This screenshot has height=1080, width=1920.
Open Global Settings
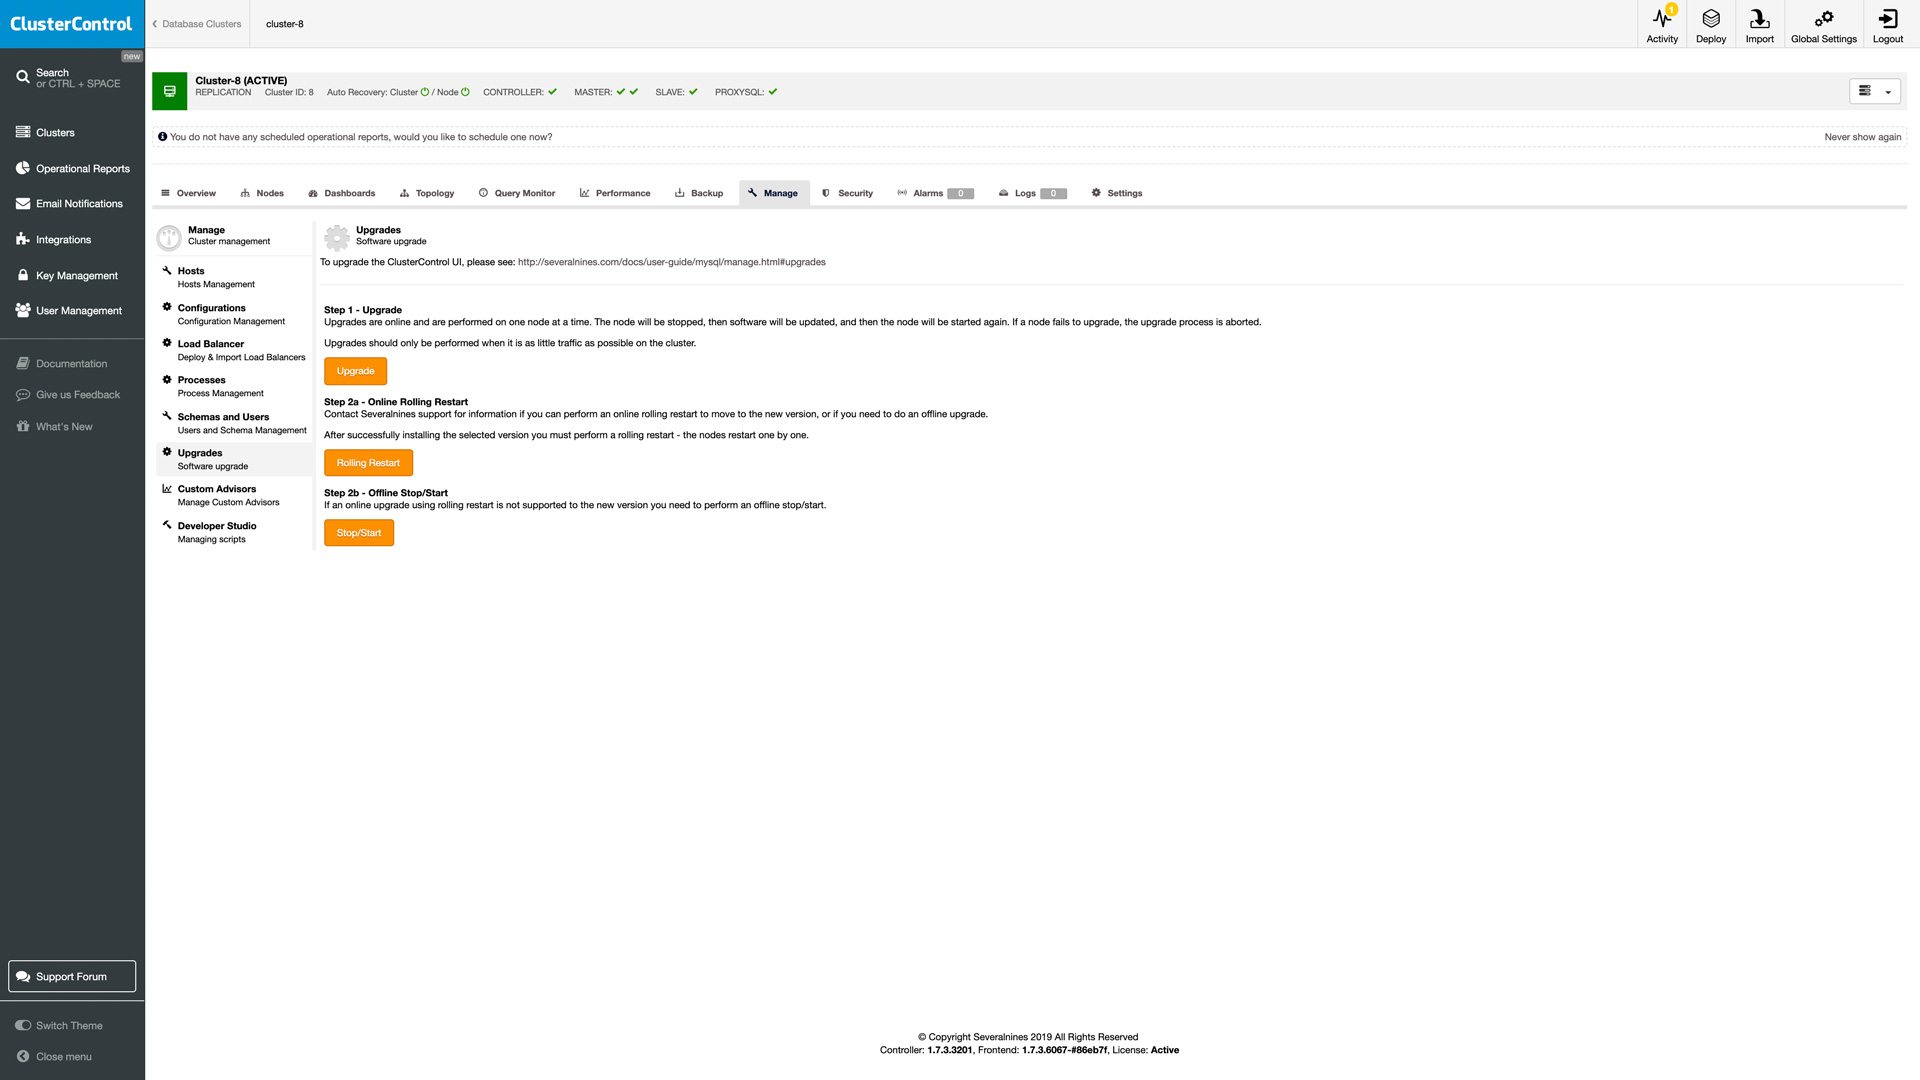1823,24
